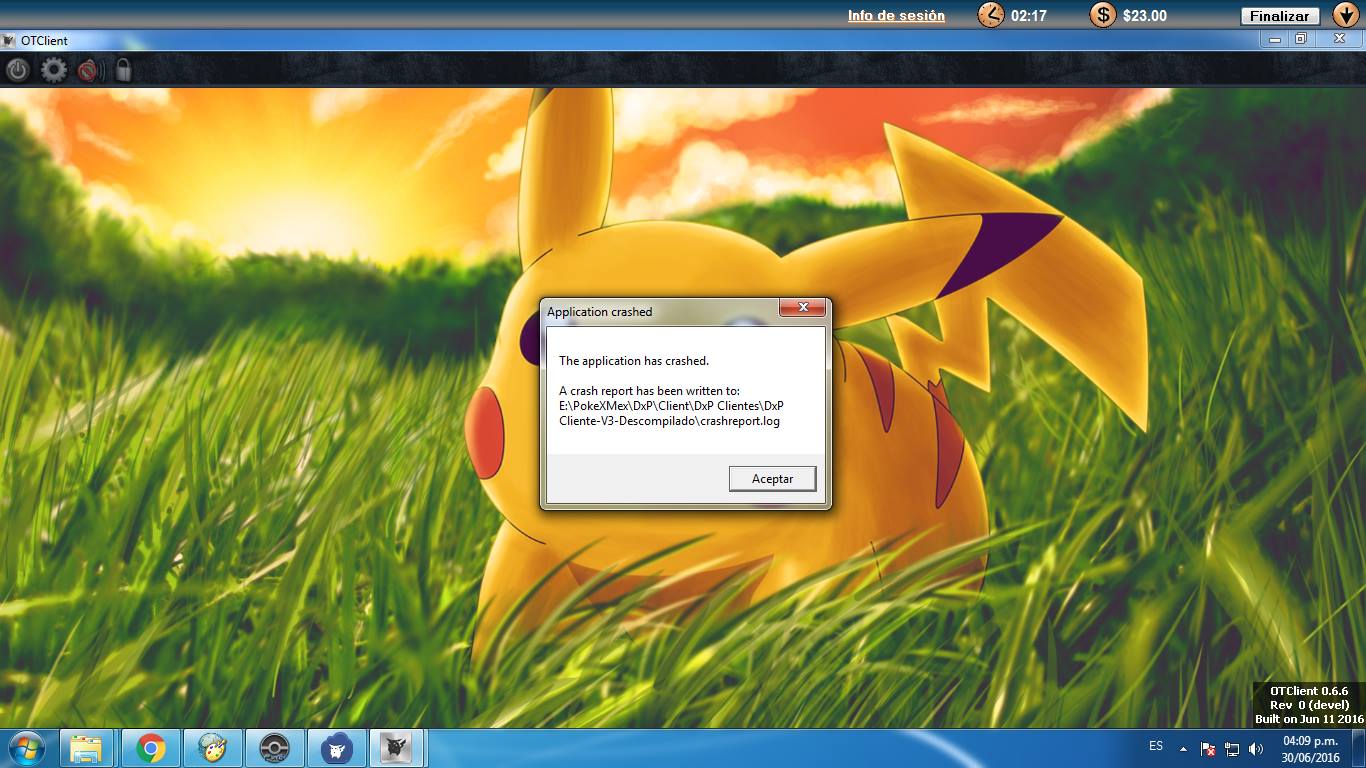
Task: Toggle the muted audio icon in OTClient
Action: point(90,70)
